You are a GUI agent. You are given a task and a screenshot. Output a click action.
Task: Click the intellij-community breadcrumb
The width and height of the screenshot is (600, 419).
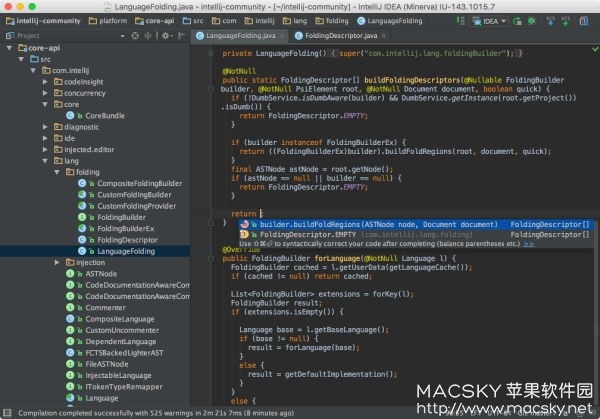[43, 21]
